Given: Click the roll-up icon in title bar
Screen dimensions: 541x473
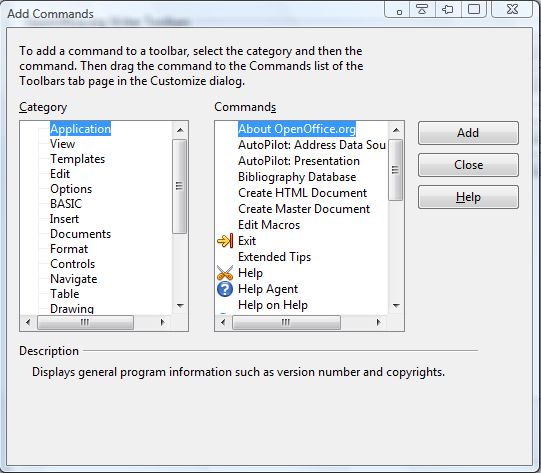Looking at the screenshot, I should coord(422,9).
